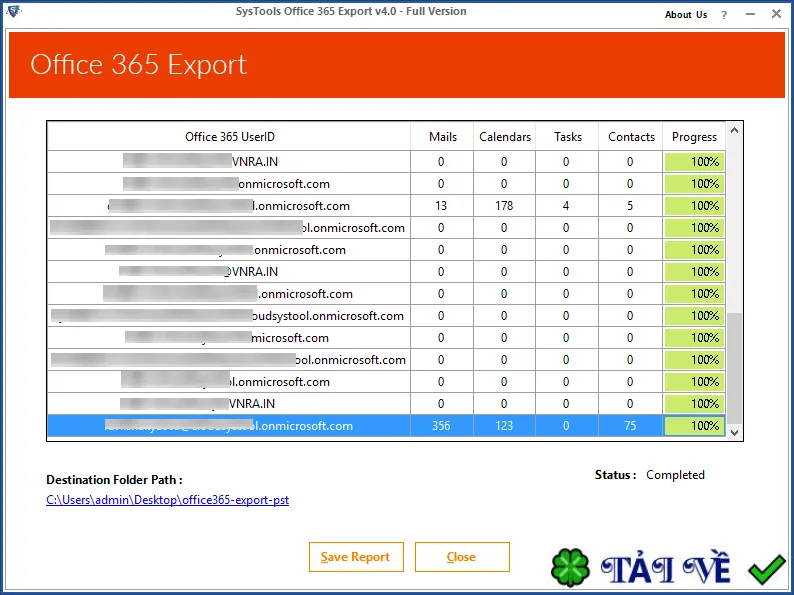Image resolution: width=794 pixels, height=595 pixels.
Task: Minimize the Office 365 Export window
Action: point(750,15)
